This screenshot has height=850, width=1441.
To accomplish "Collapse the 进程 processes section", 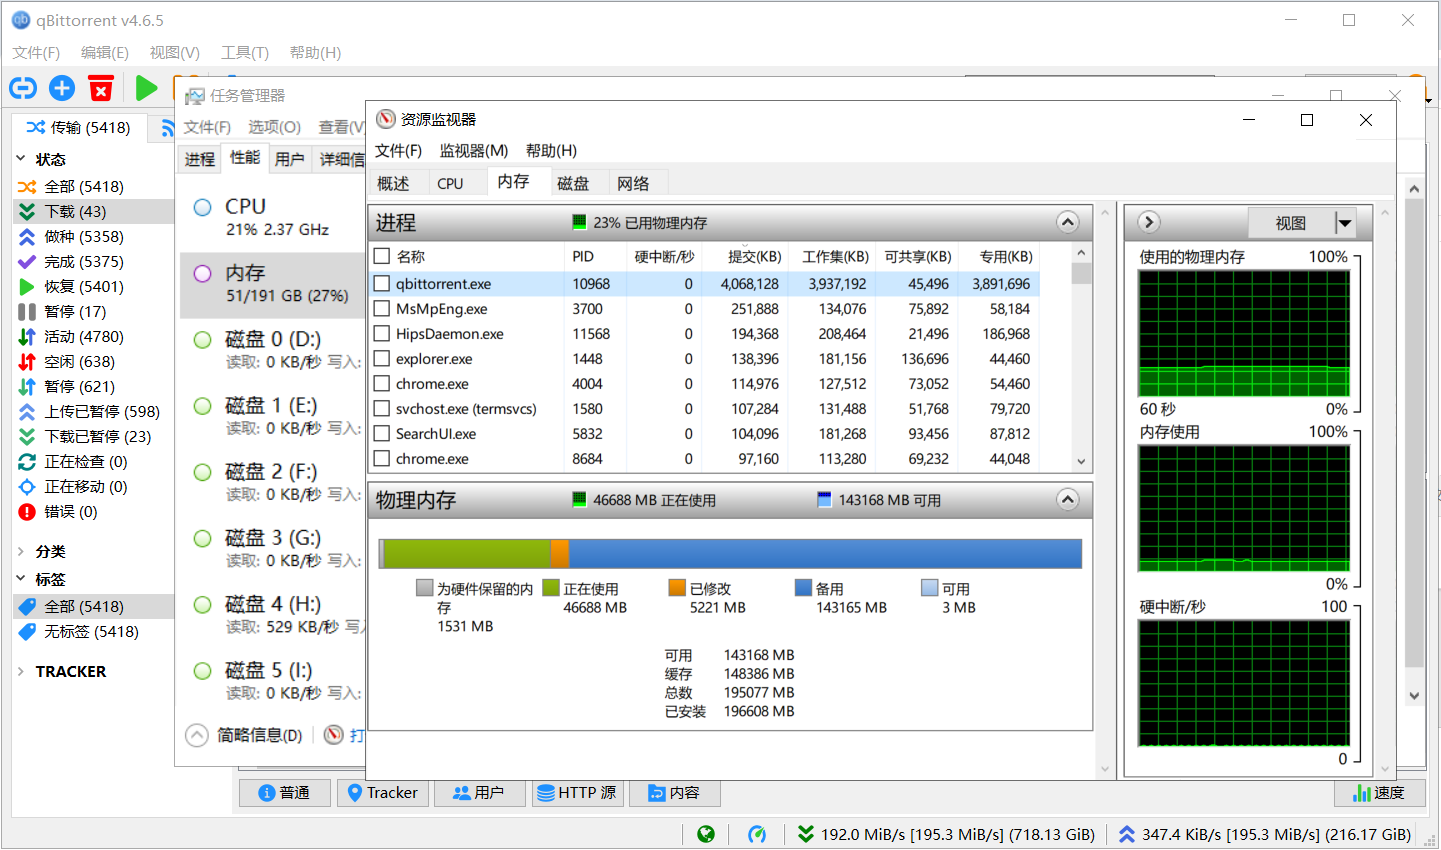I will [1068, 222].
